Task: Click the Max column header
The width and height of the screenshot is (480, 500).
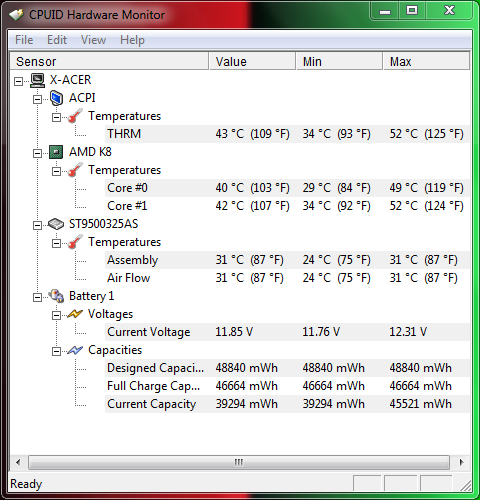Action: (x=426, y=61)
